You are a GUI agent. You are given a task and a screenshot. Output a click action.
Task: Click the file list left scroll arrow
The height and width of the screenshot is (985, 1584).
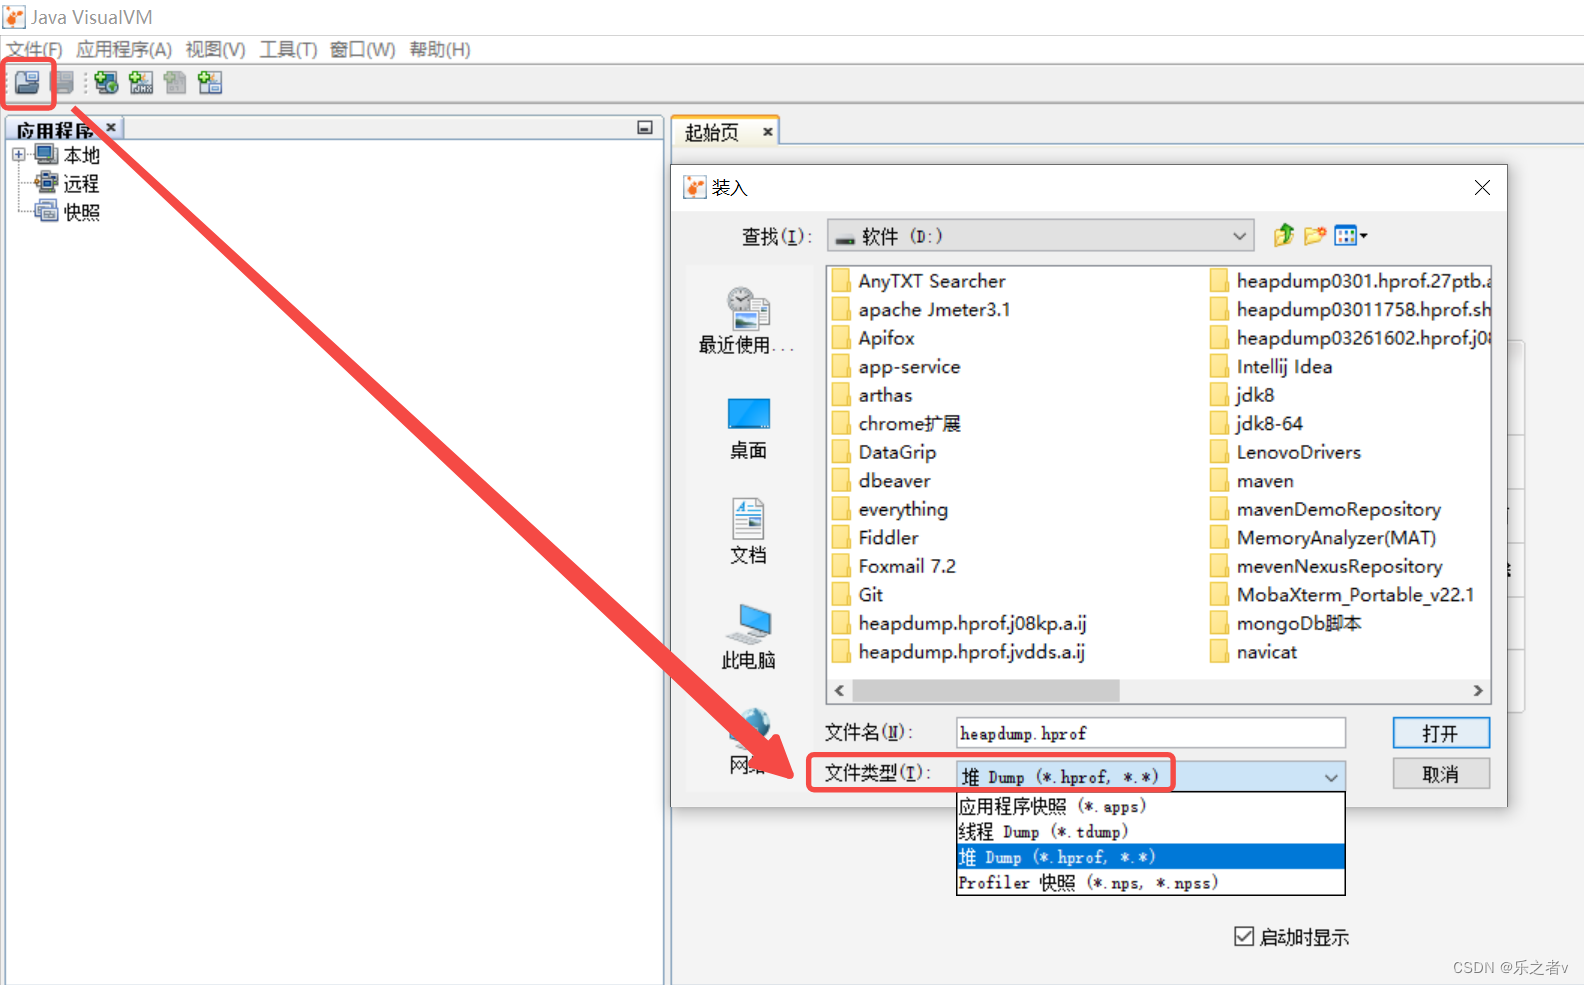(x=839, y=691)
